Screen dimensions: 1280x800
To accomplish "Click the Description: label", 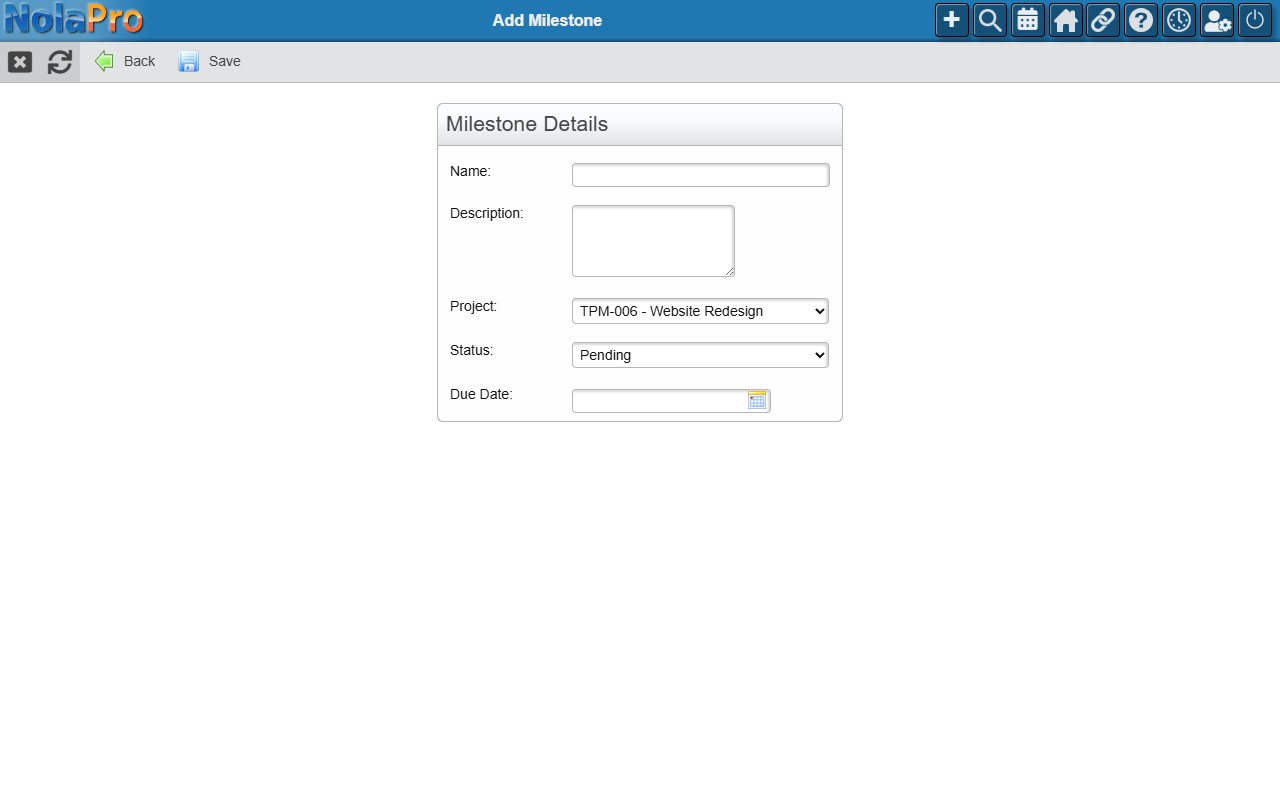I will tap(487, 213).
